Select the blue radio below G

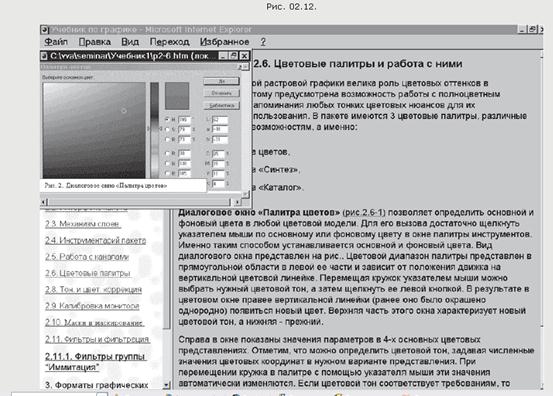pos(168,173)
